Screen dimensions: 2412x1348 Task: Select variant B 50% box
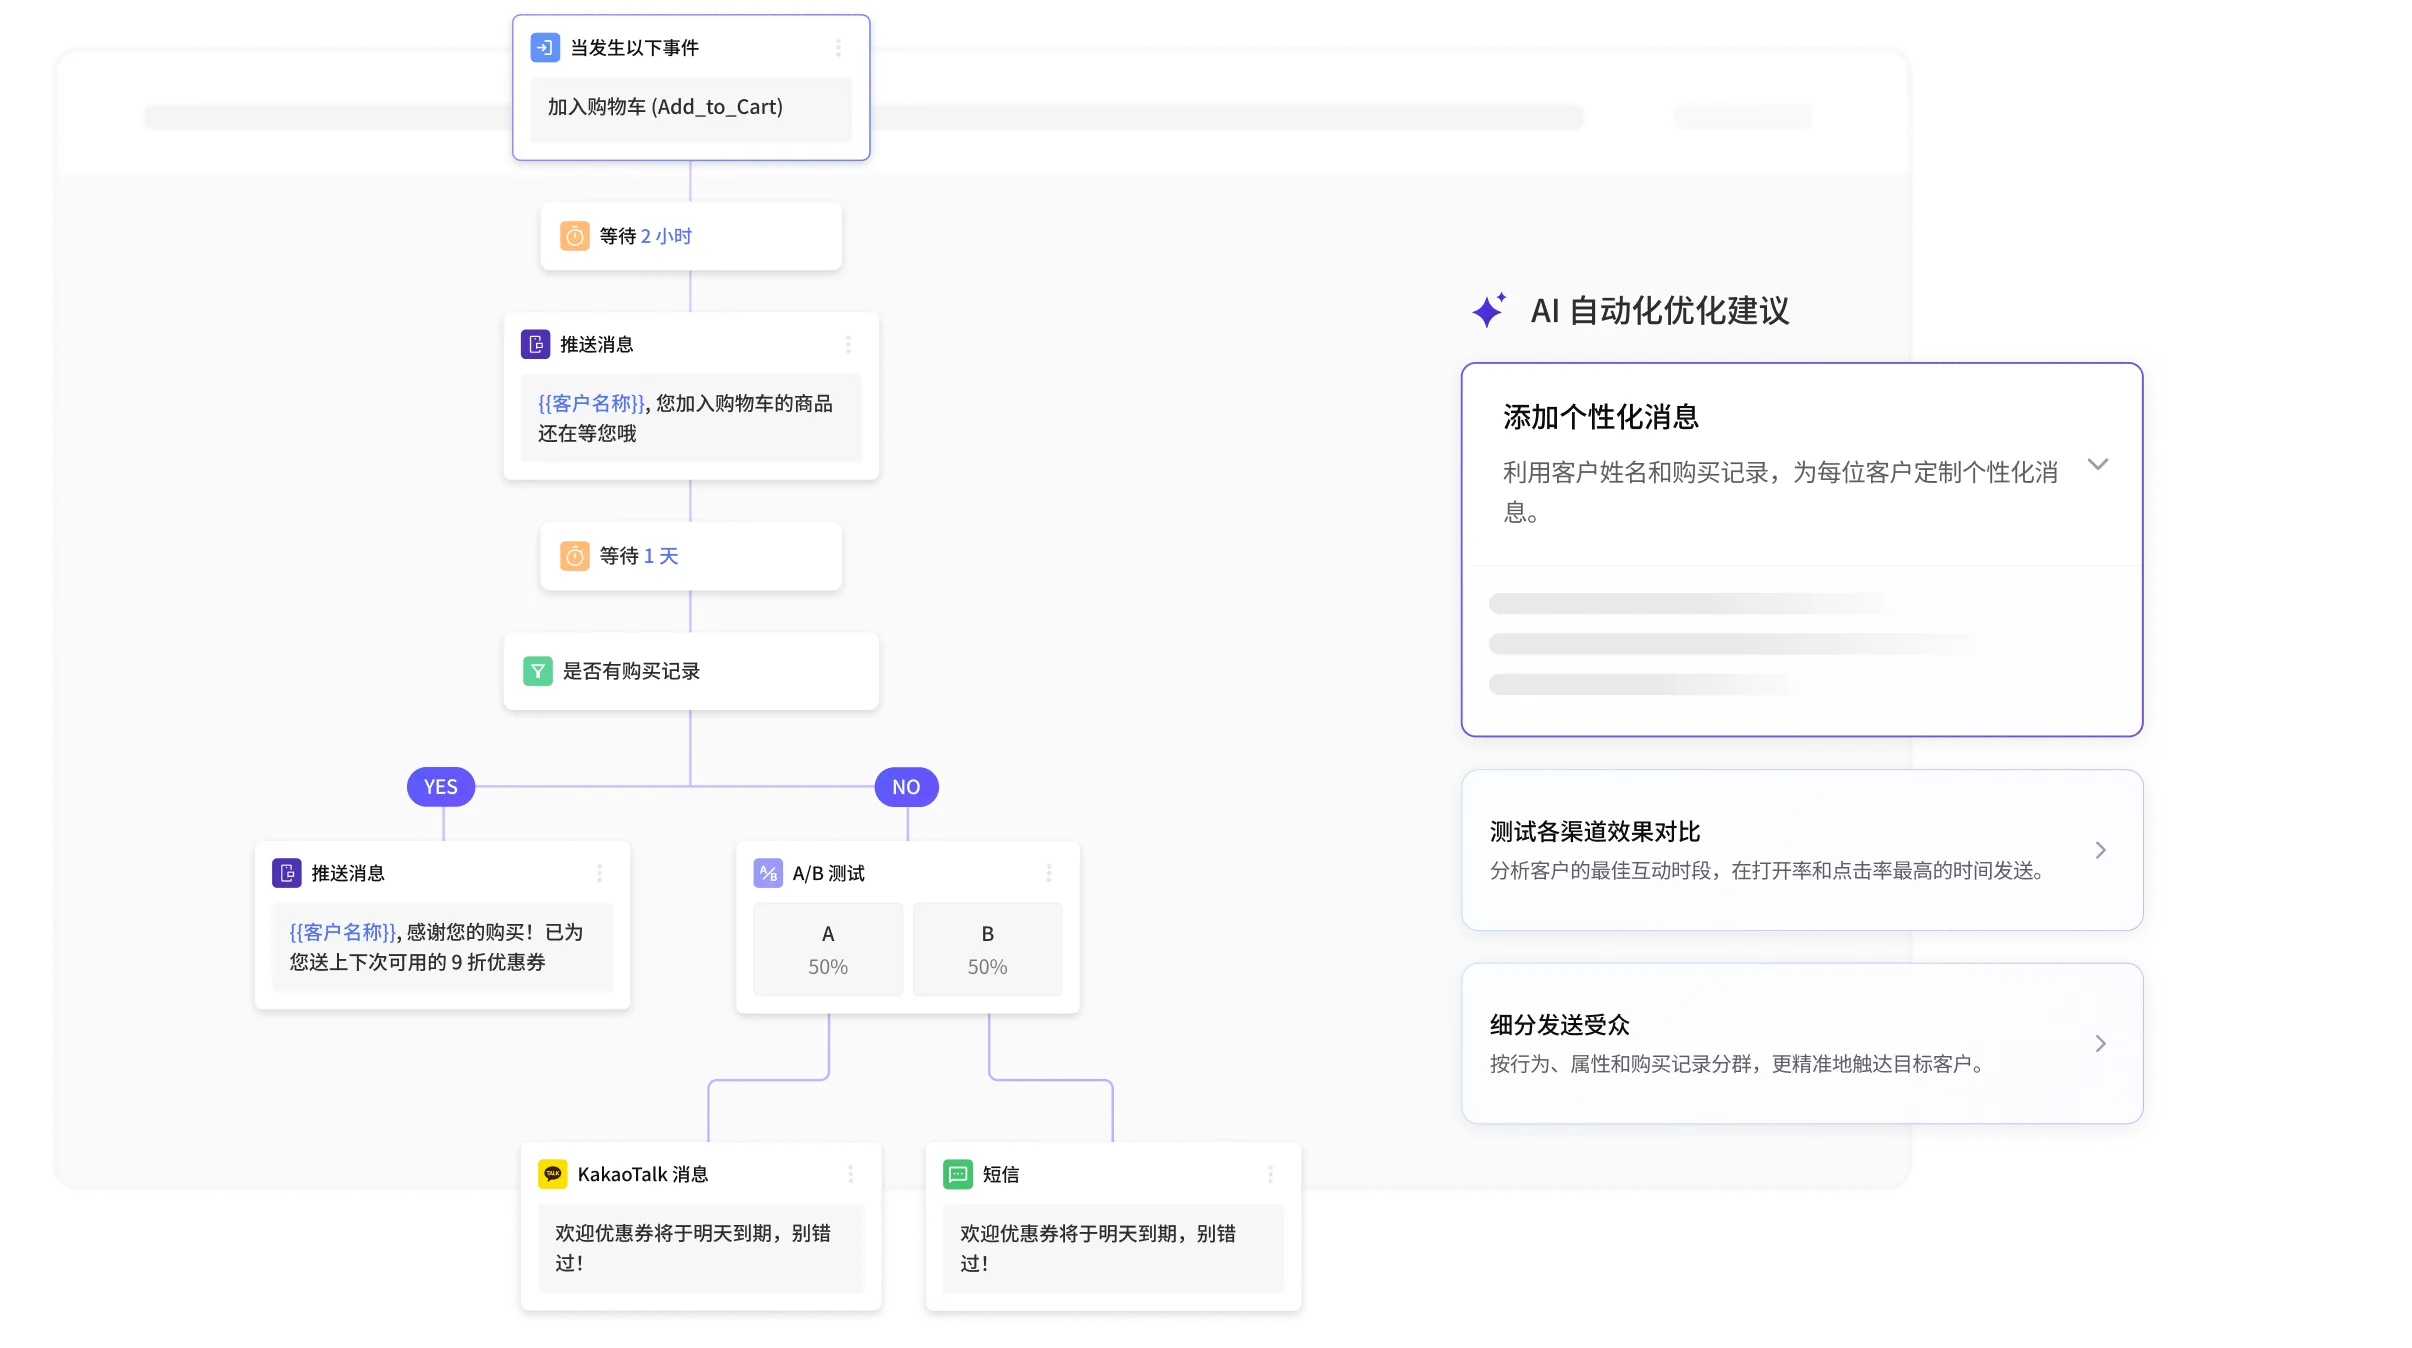coord(987,949)
